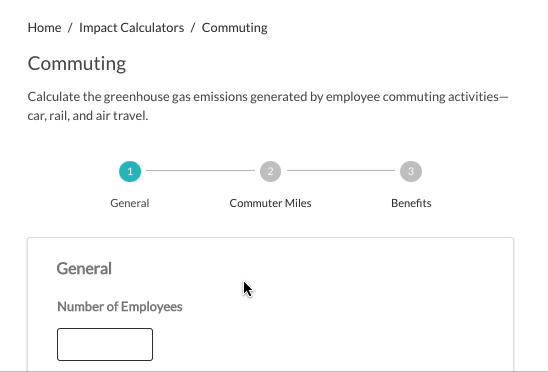Viewport: 548px width, 372px height.
Task: Select the General step label
Action: click(130, 203)
